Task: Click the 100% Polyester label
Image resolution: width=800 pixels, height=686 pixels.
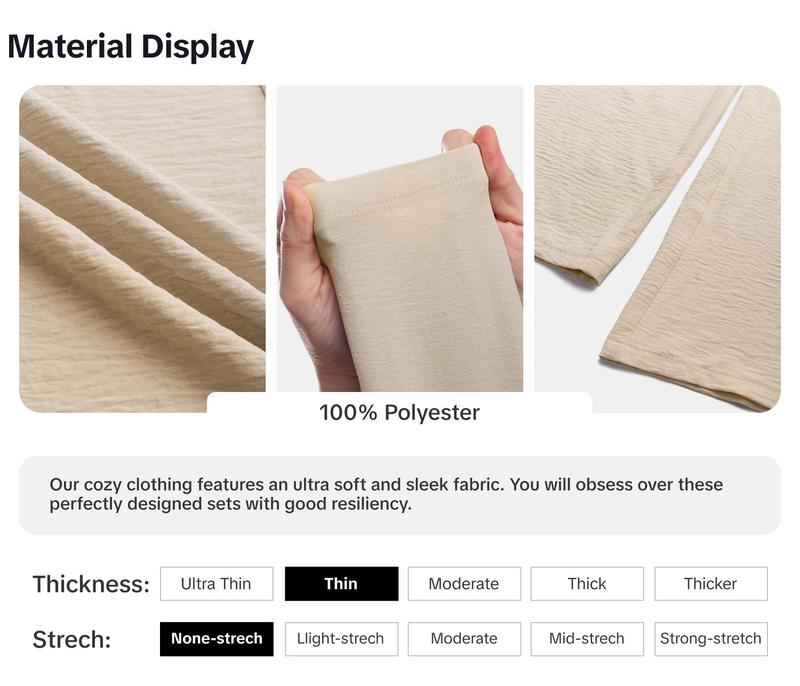Action: point(399,413)
